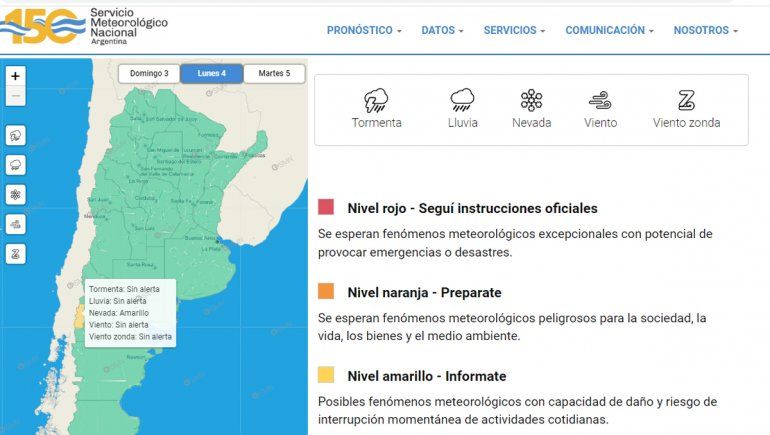
Task: Zoom out on the map
Action: (x=15, y=97)
